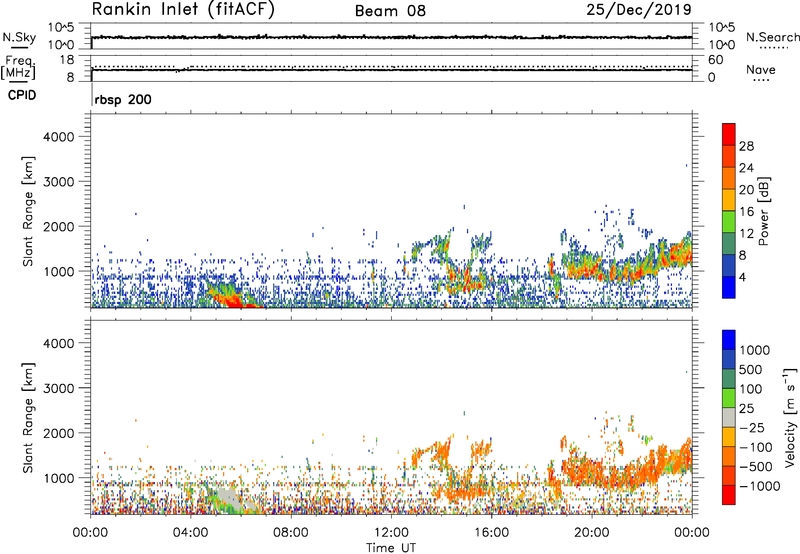Click the '08:00' time tick label
Image resolution: width=800 pixels, height=554 pixels.
click(291, 533)
